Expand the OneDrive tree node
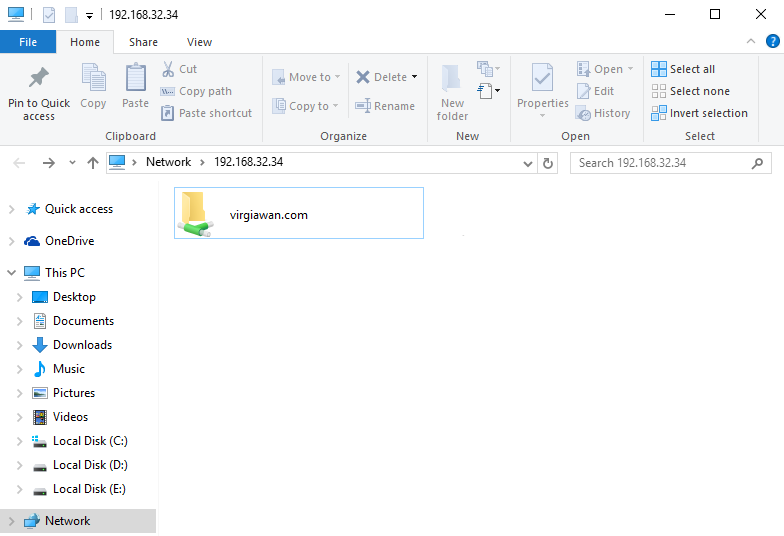The width and height of the screenshot is (784, 536). tap(12, 241)
